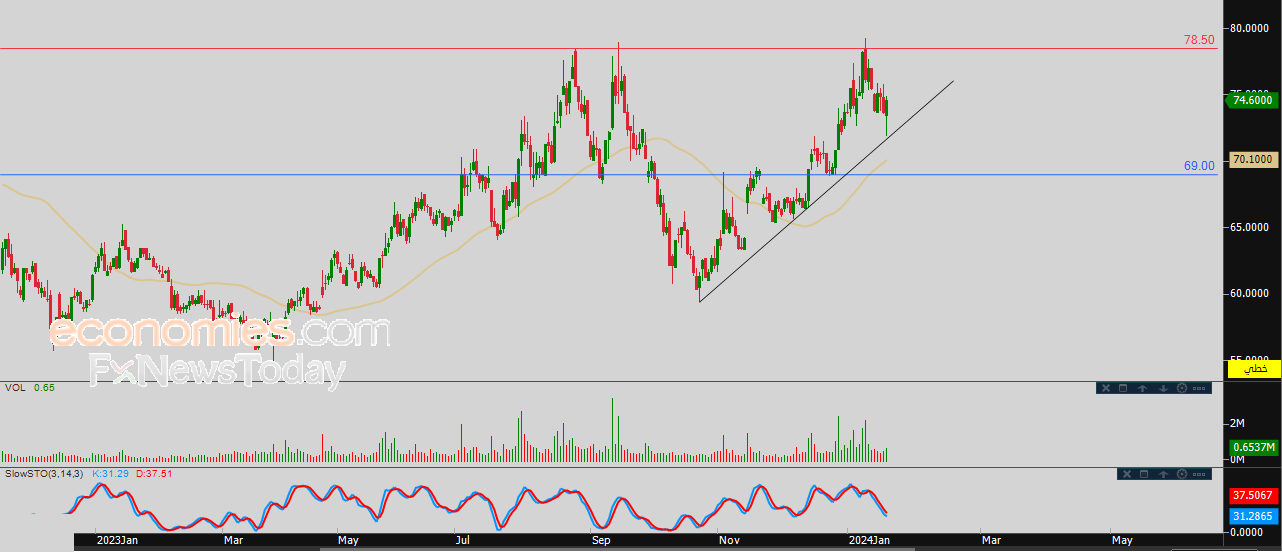Click the VOL value 0.65
Viewport: 1282px width, 552px height.
point(44,387)
